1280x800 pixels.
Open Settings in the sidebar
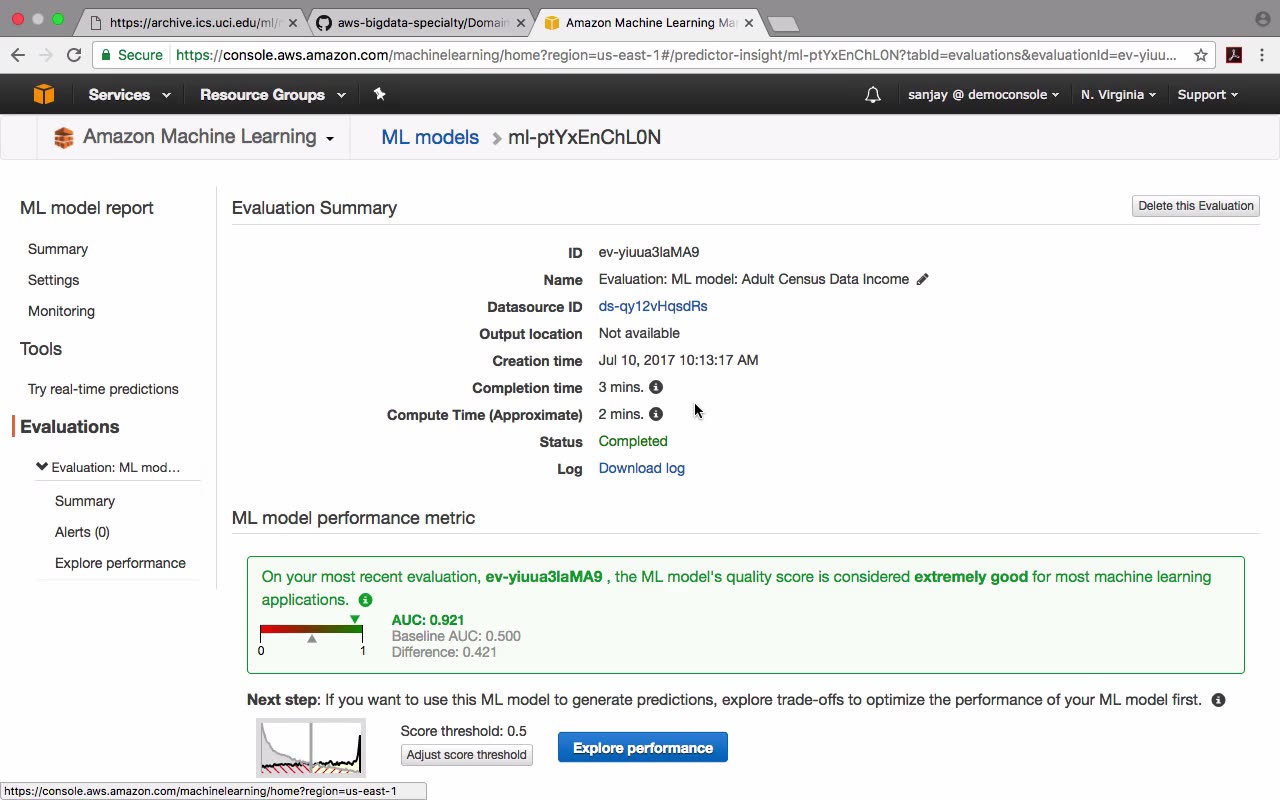click(x=53, y=280)
